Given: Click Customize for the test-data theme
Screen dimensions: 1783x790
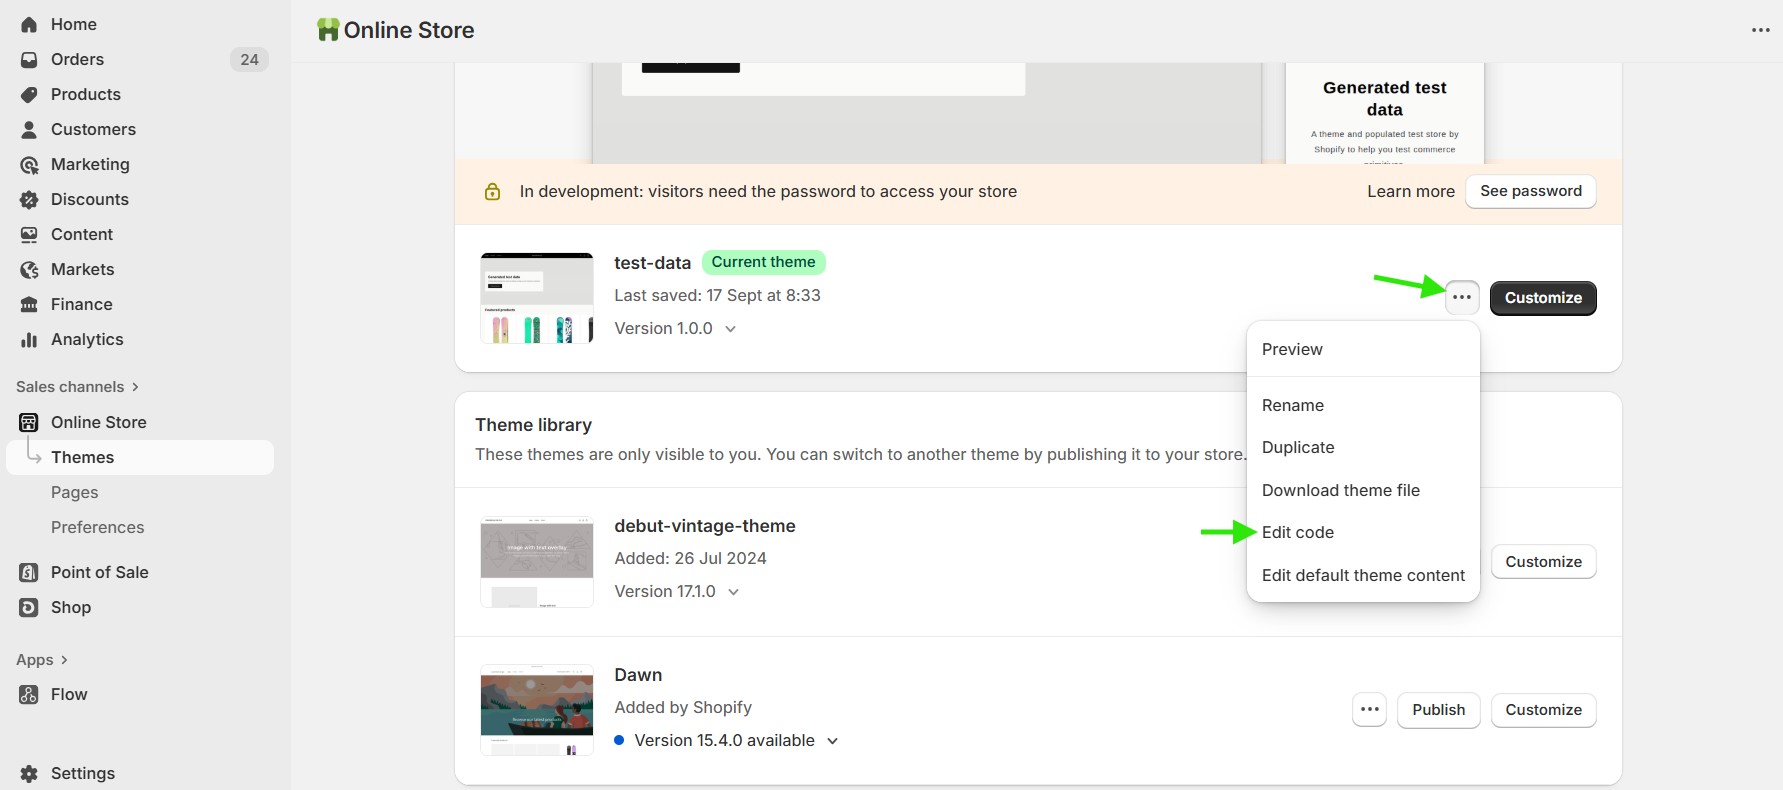Looking at the screenshot, I should pos(1543,298).
